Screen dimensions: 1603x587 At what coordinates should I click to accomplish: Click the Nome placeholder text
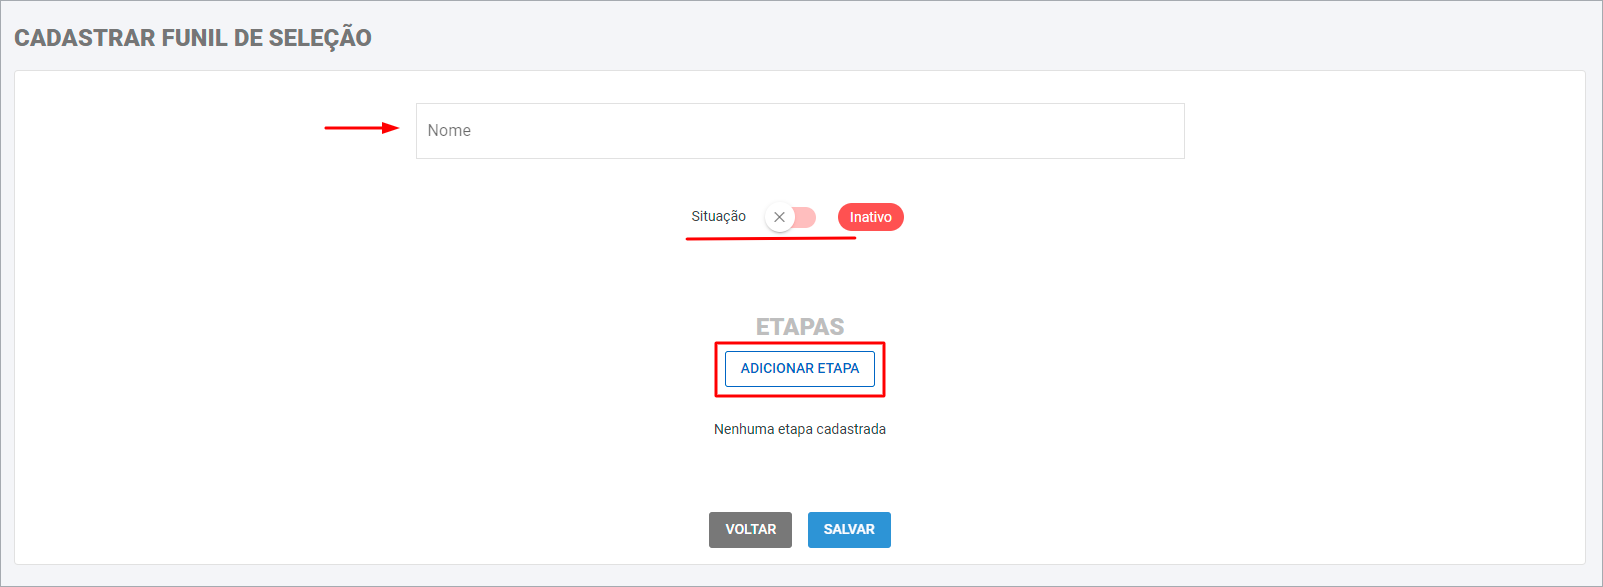[x=449, y=131]
